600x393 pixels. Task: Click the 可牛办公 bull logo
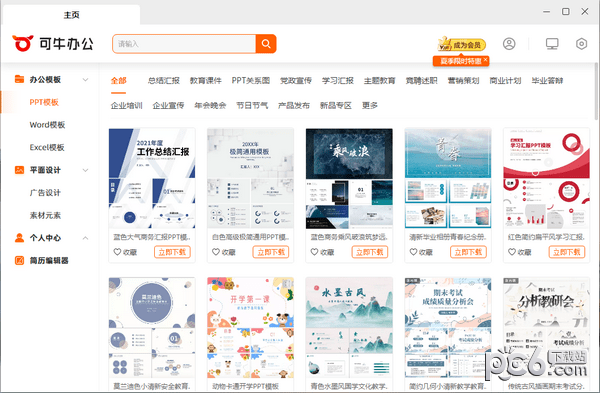click(23, 43)
